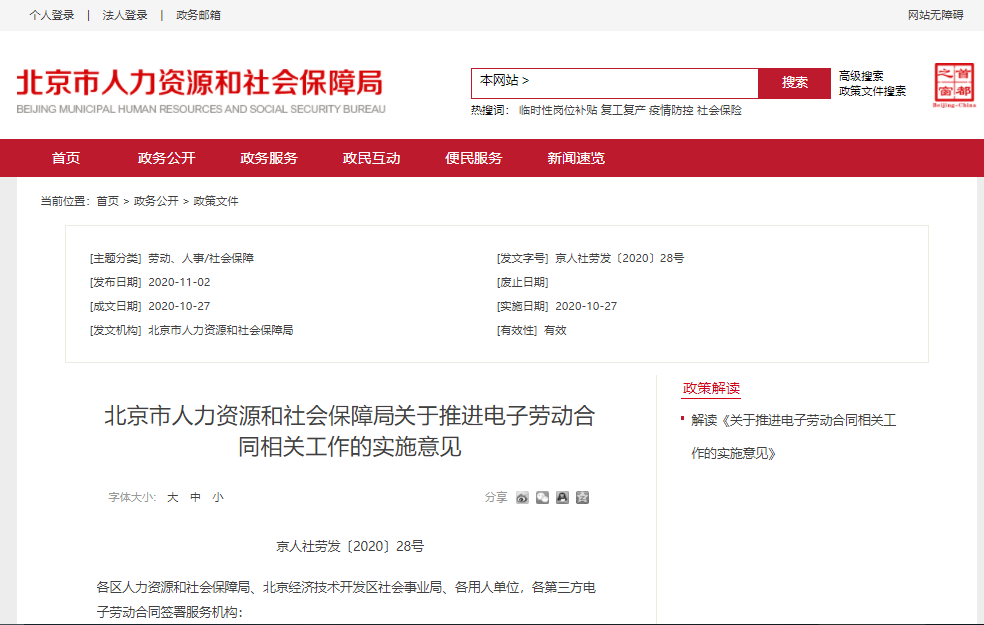
Task: Set font size to 大
Action: click(173, 498)
